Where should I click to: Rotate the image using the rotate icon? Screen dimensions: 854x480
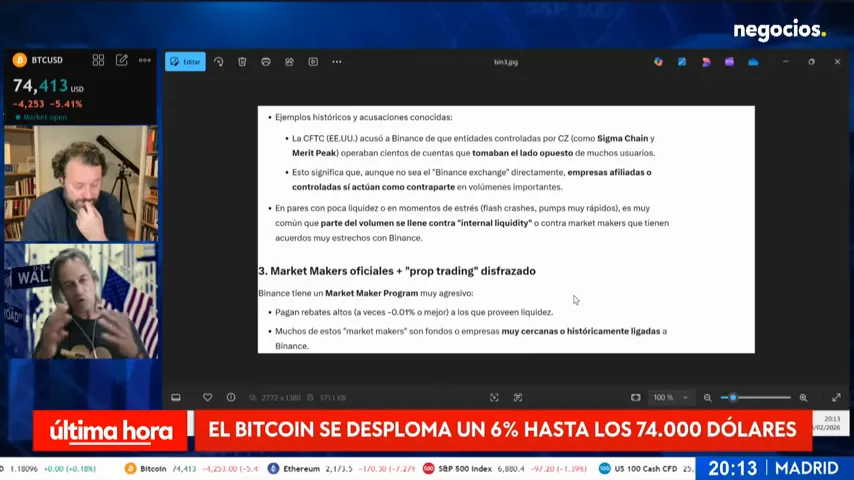point(218,62)
